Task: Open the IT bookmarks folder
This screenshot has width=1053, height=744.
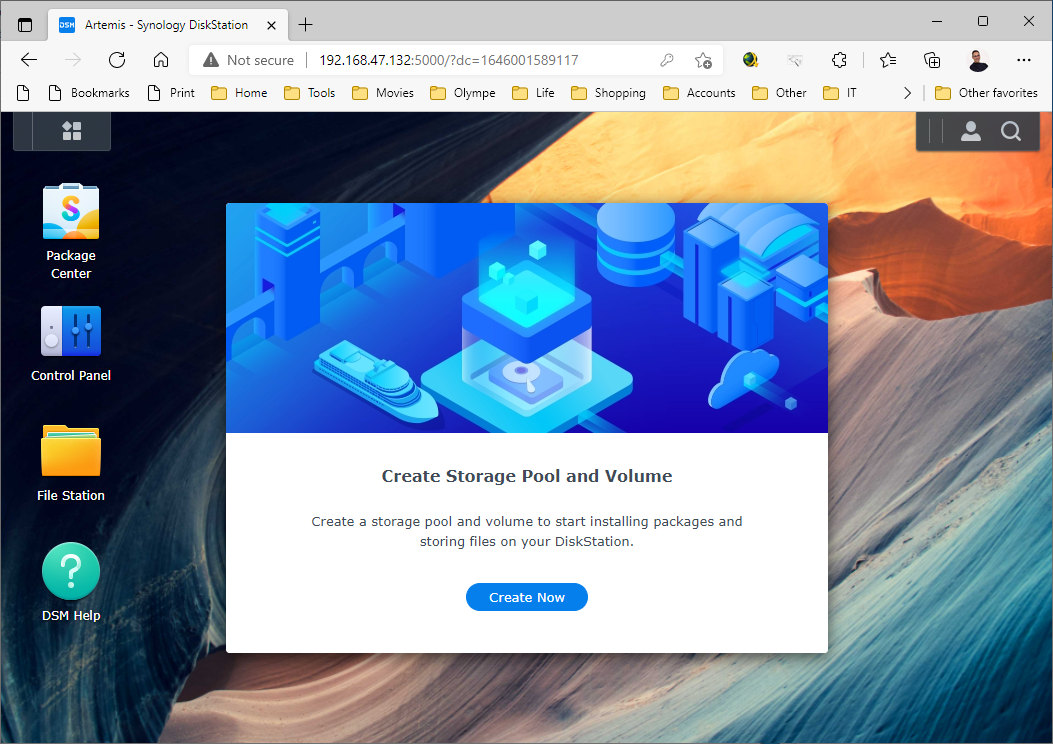Action: tap(840, 93)
